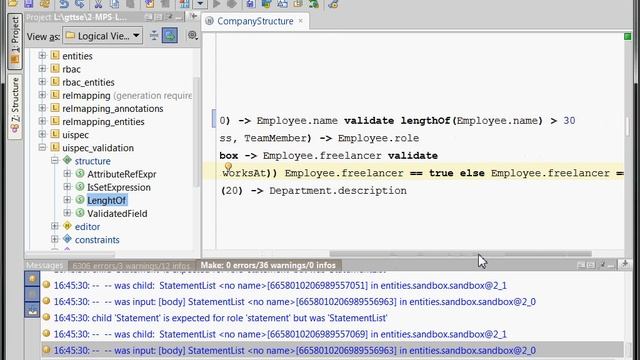Click 'lengthOf' in the editor code

(425, 121)
